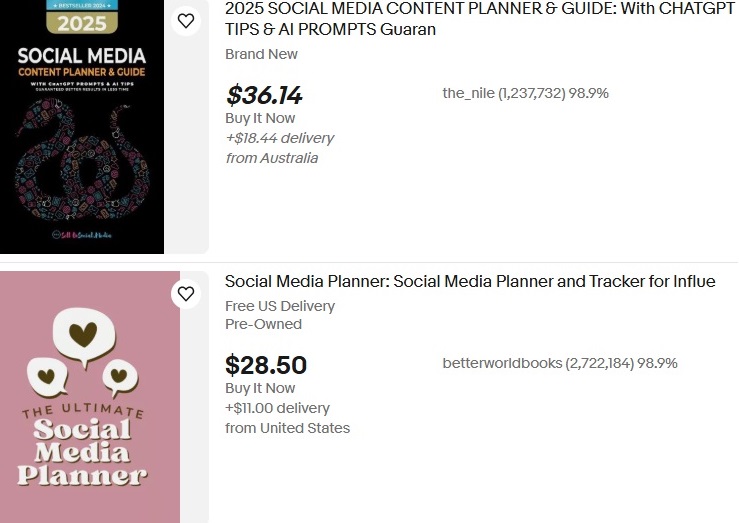This screenshot has height=523, width=739.
Task: Click the from United States location text
Action: [287, 428]
